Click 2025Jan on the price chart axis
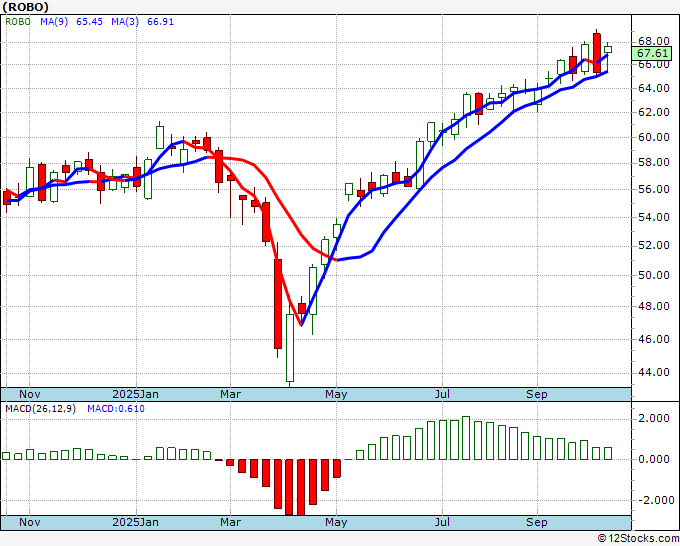The width and height of the screenshot is (680, 546). tap(135, 394)
